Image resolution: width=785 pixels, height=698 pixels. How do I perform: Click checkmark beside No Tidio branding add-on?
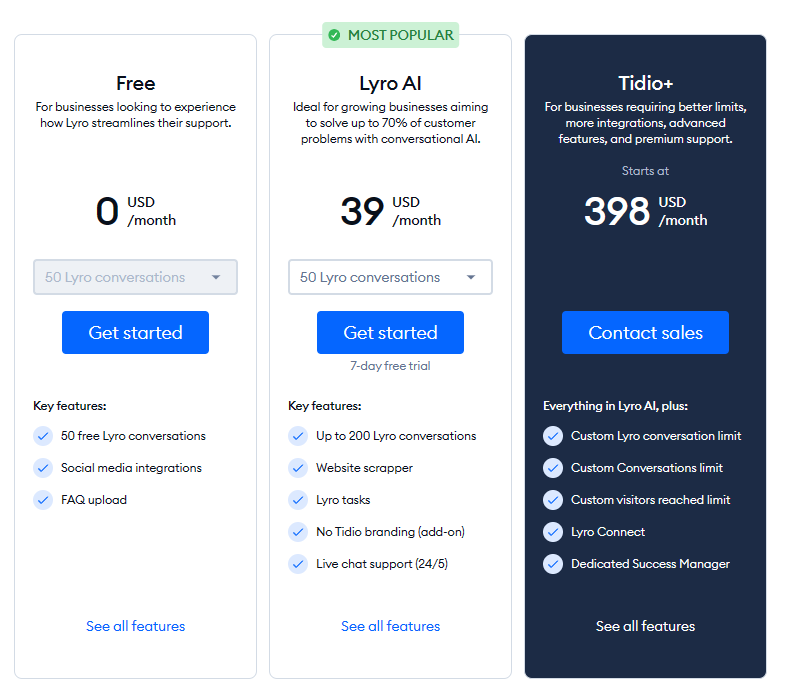coord(298,532)
